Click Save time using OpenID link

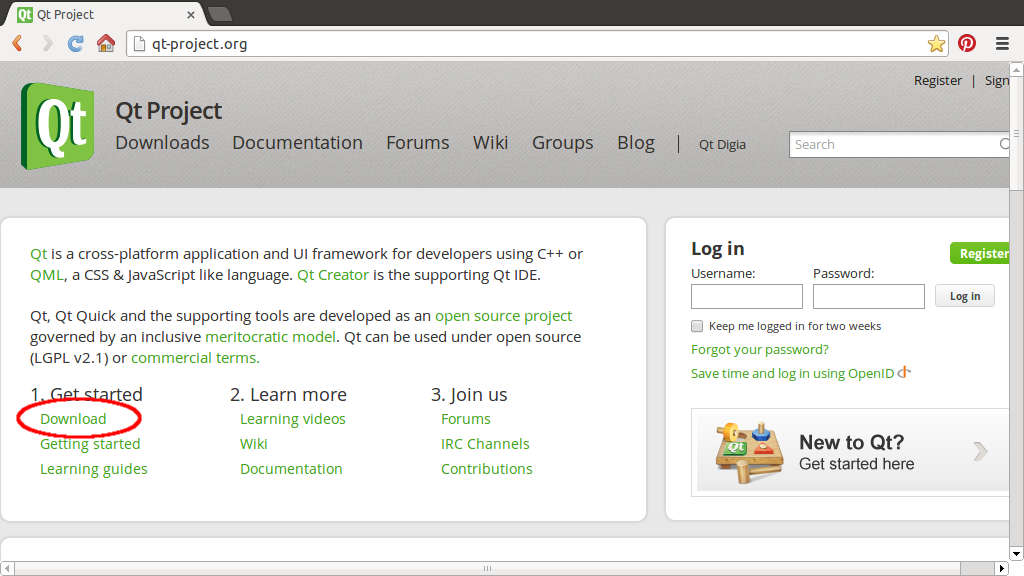click(x=792, y=374)
